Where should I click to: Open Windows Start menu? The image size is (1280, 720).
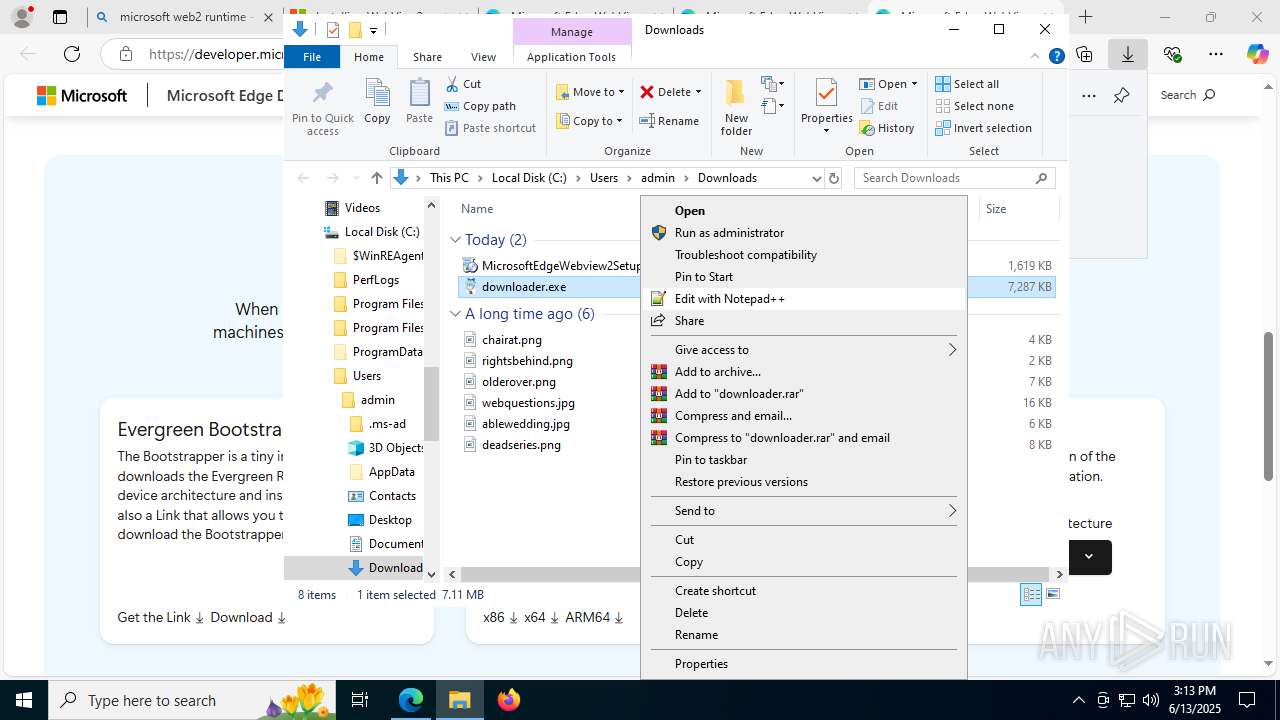coord(24,700)
